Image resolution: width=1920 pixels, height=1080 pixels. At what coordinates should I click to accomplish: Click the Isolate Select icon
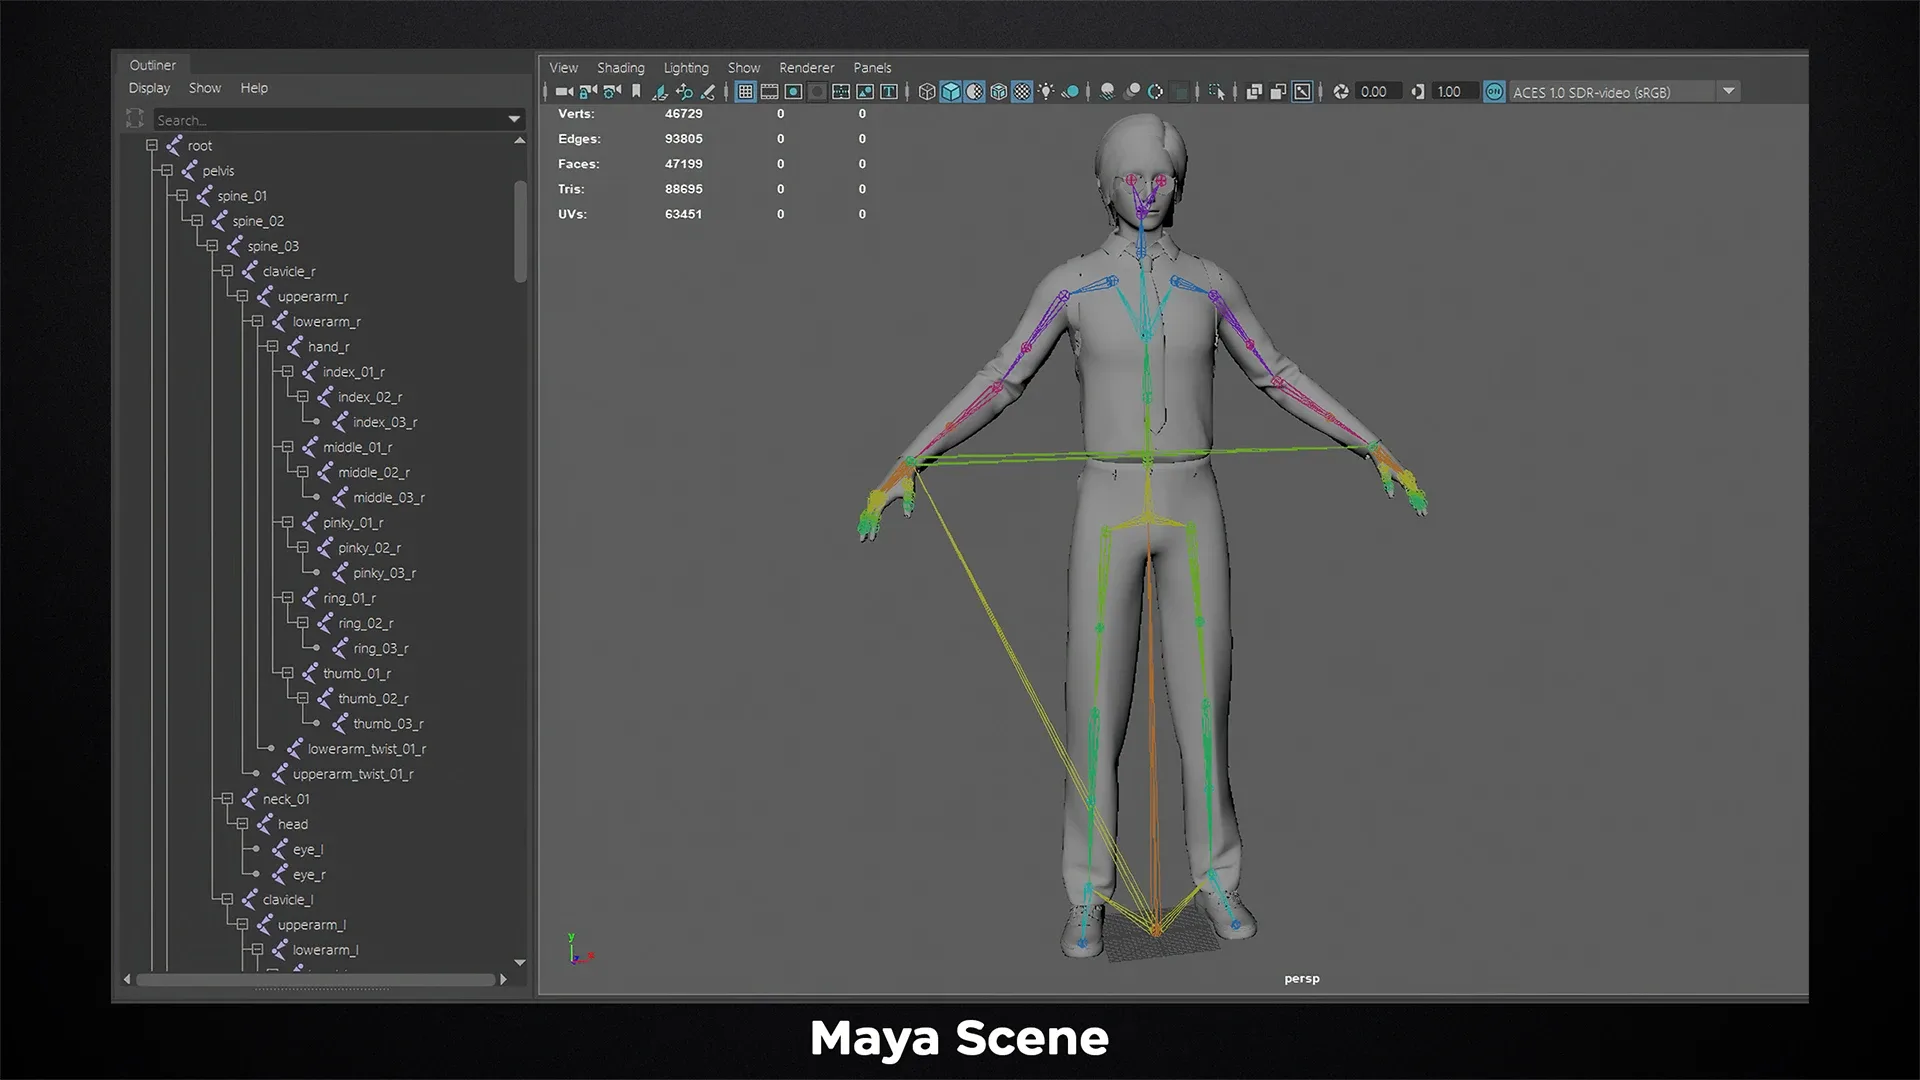pos(1216,92)
